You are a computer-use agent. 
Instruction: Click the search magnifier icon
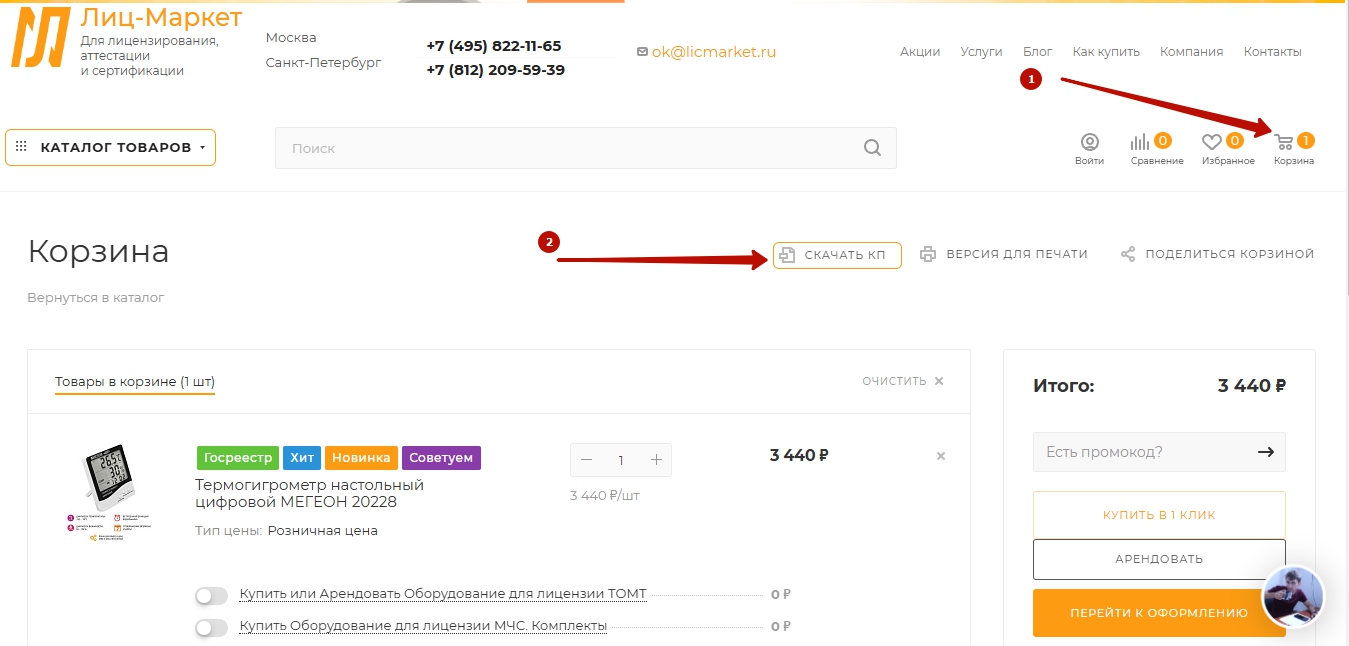[872, 148]
